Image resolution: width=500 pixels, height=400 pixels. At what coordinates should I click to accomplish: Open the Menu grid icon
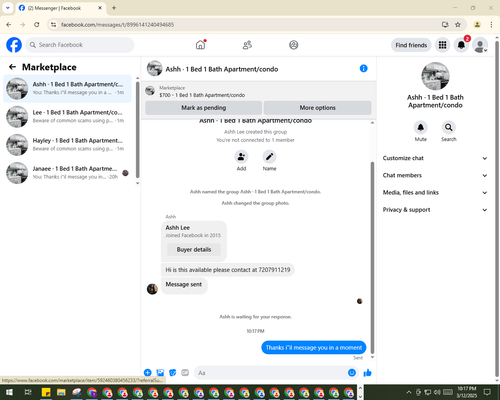coord(442,45)
